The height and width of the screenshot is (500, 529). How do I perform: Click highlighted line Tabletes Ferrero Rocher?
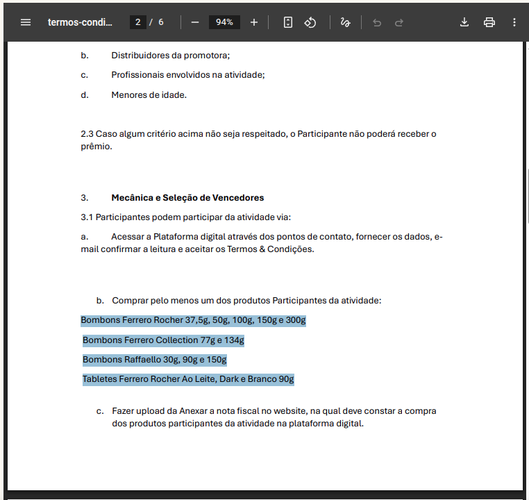[188, 379]
